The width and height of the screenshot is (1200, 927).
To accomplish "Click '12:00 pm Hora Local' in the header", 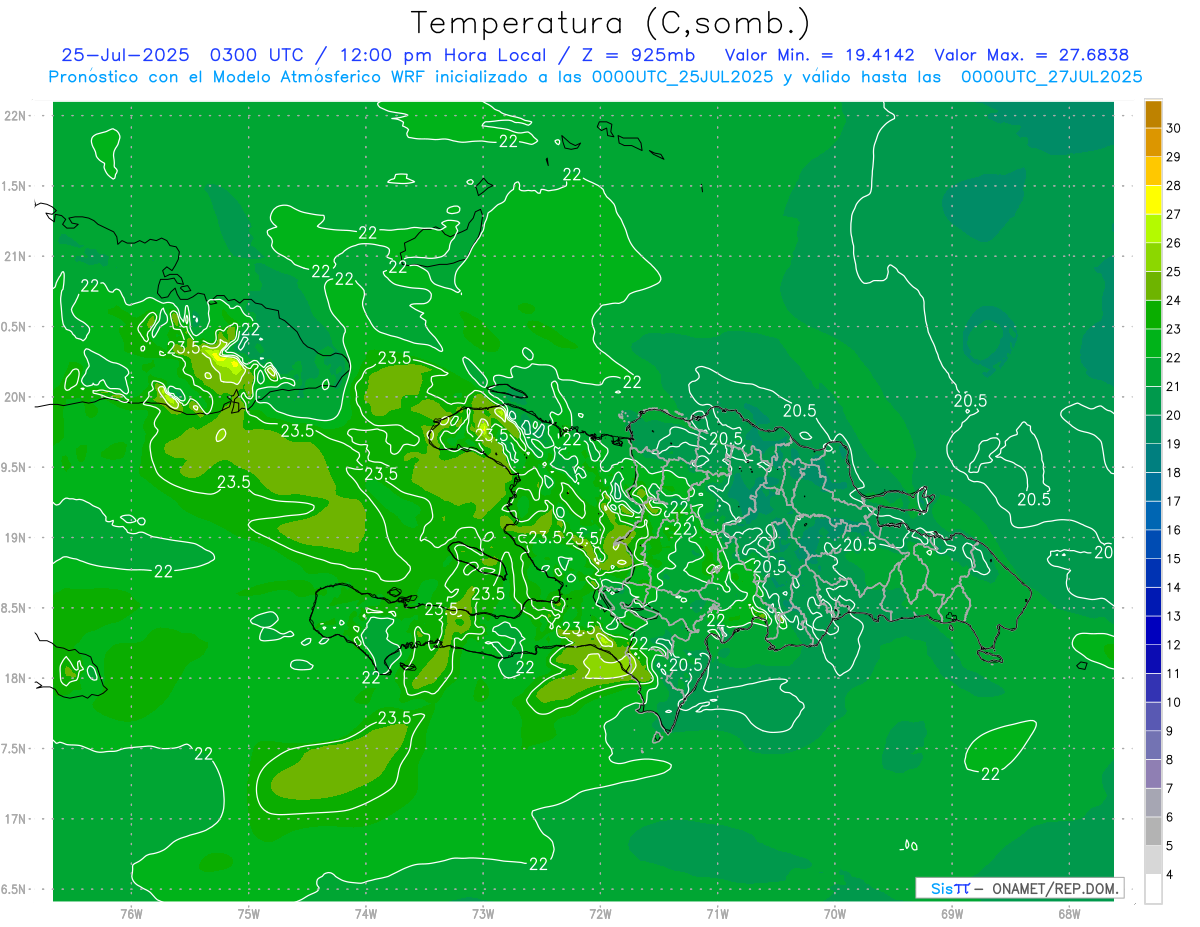I will pos(445,56).
